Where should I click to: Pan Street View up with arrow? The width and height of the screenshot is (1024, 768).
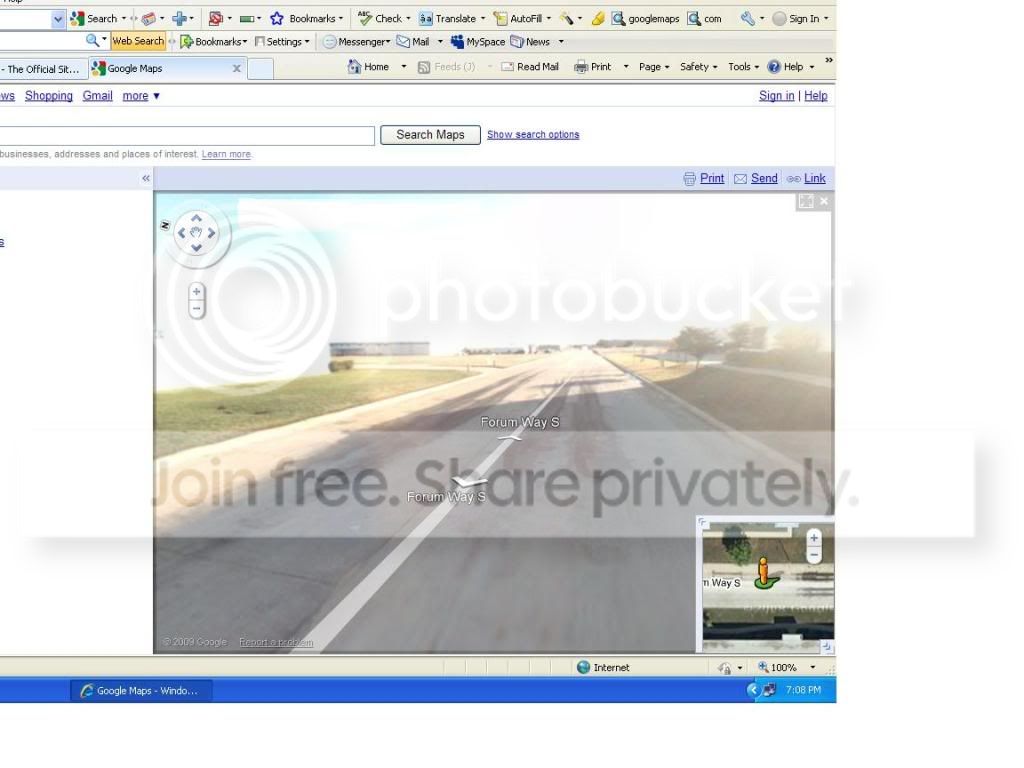coord(196,219)
